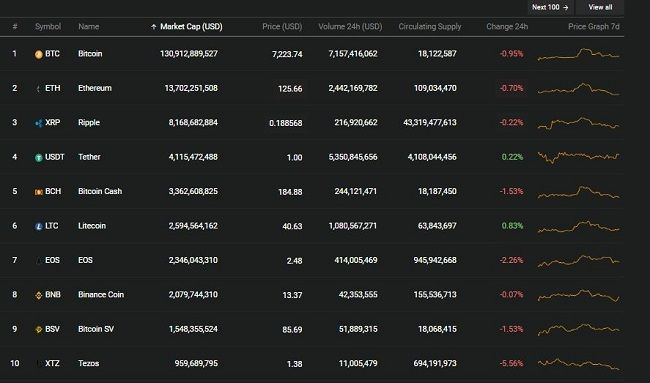The height and width of the screenshot is (383, 650).
Task: Sort table by Price (USD) header
Action: 282,27
